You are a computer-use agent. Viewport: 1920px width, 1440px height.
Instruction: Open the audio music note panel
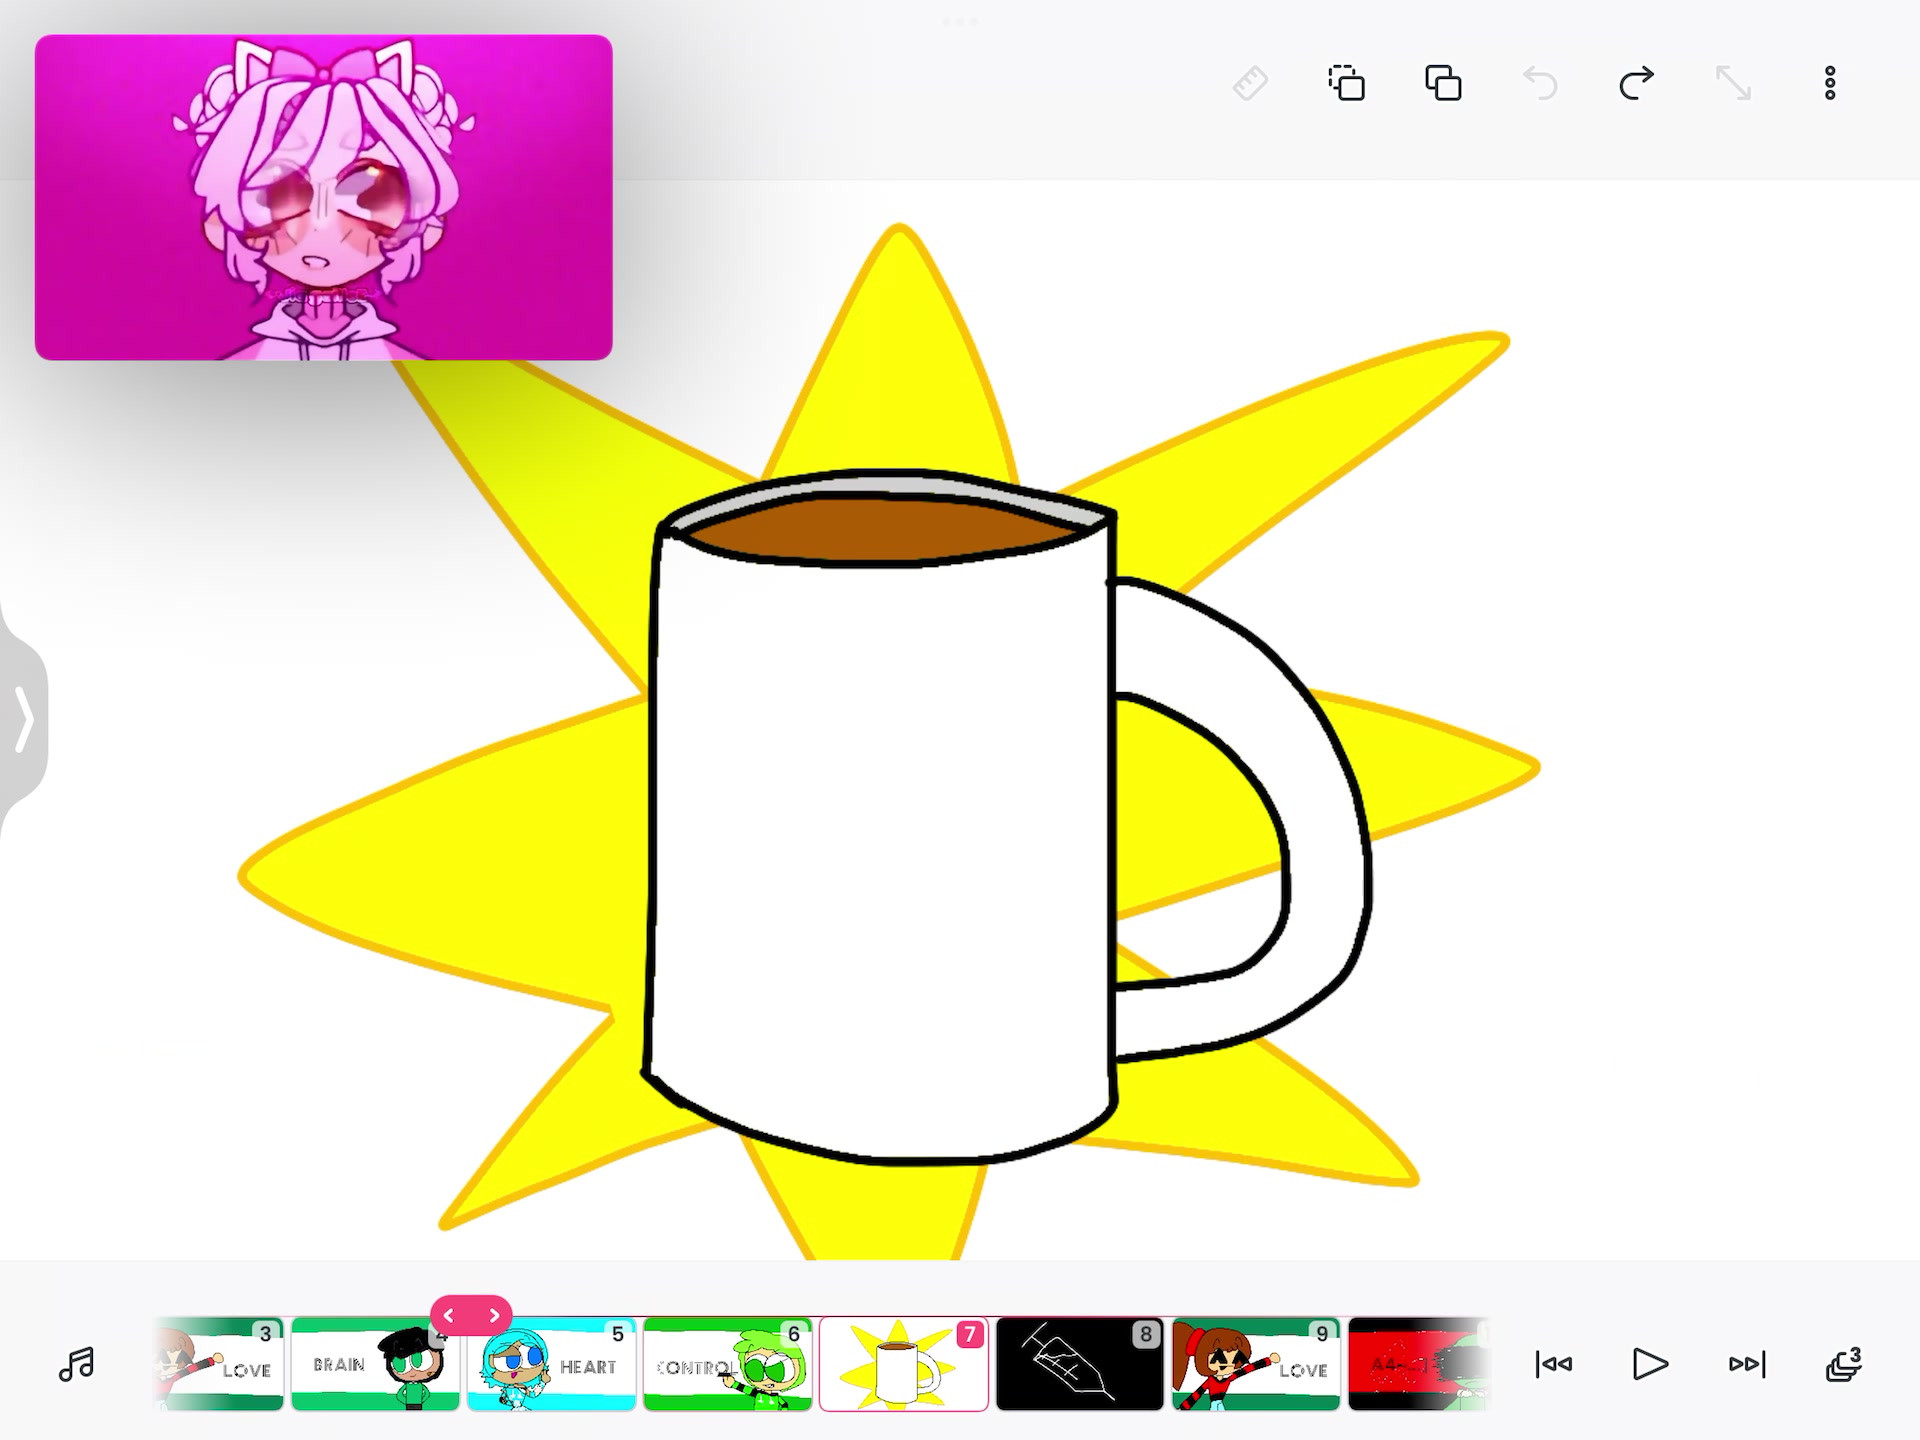(76, 1364)
